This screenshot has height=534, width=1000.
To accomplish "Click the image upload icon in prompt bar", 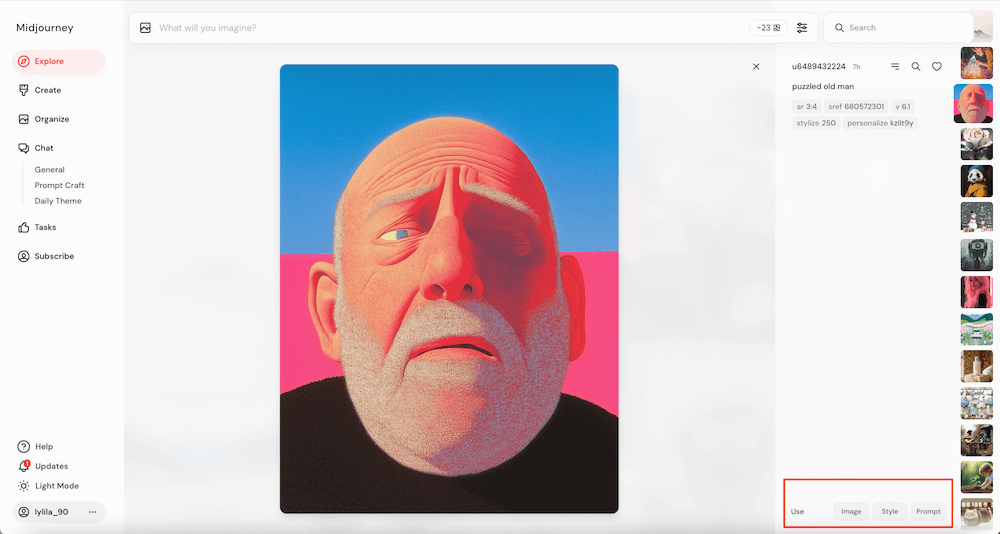I will pyautogui.click(x=145, y=28).
